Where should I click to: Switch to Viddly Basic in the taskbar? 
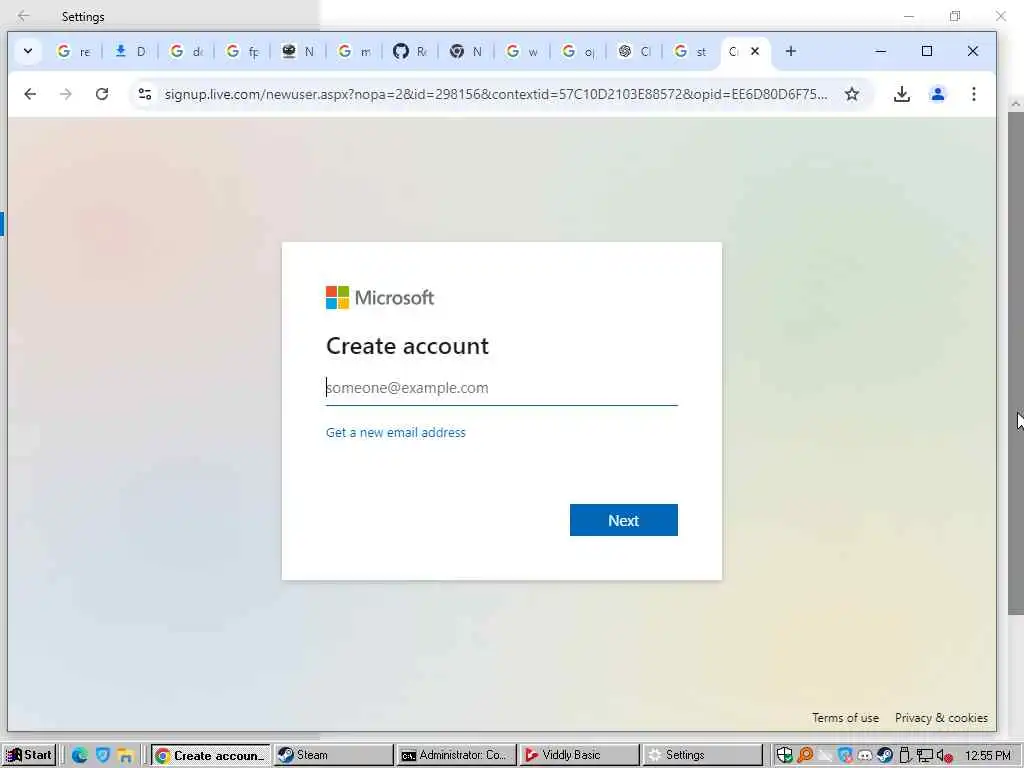(579, 755)
